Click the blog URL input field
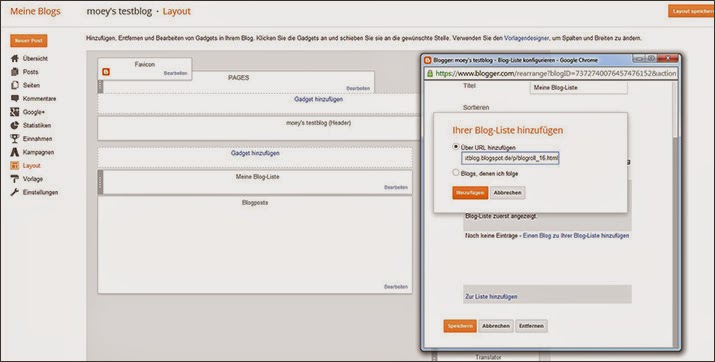 [510, 158]
